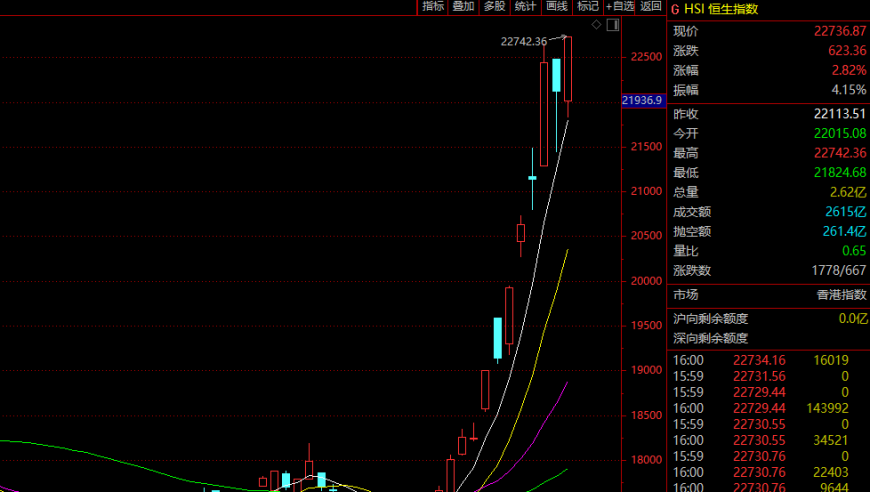This screenshot has height=492, width=870.
Task: Click the 量比 value 0.65
Action: point(854,251)
